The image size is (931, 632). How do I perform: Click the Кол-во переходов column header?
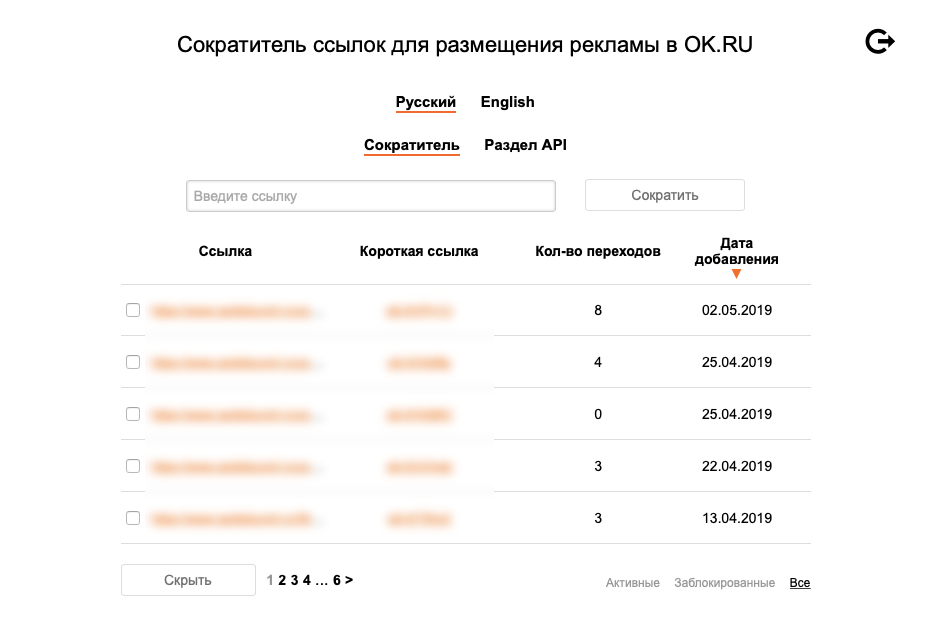click(x=598, y=251)
